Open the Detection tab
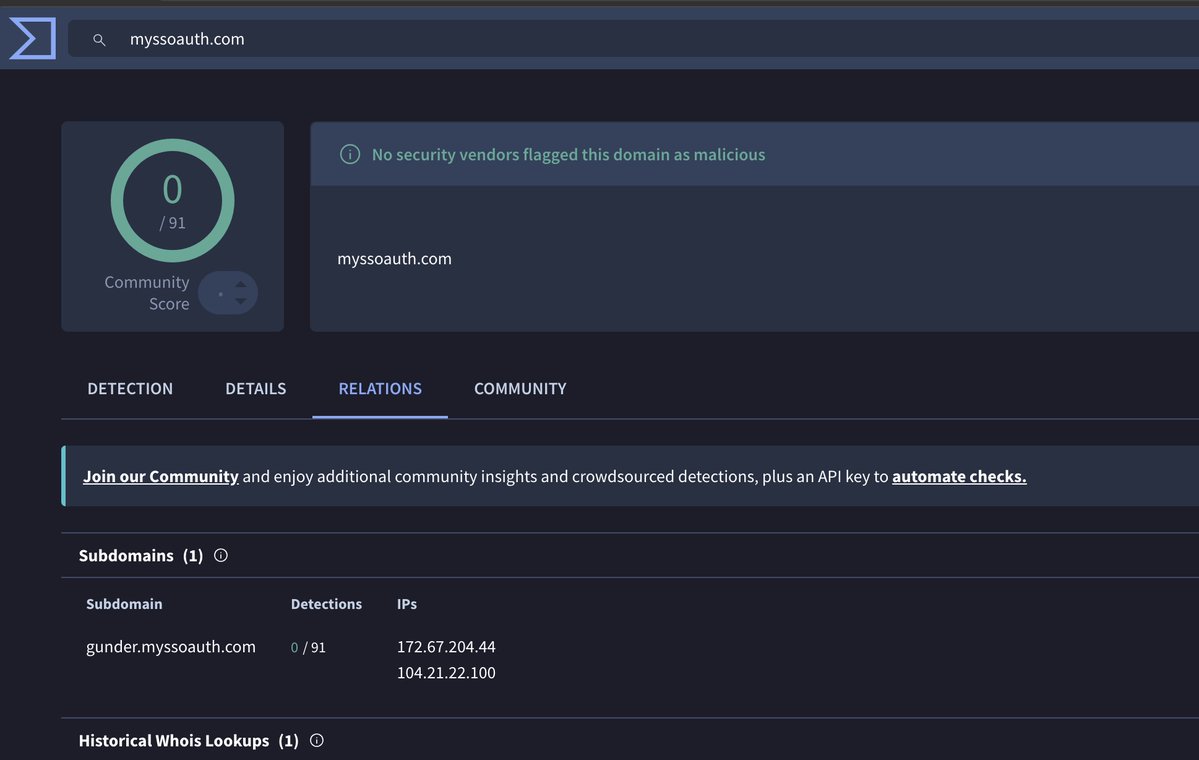The image size is (1199, 760). 130,388
